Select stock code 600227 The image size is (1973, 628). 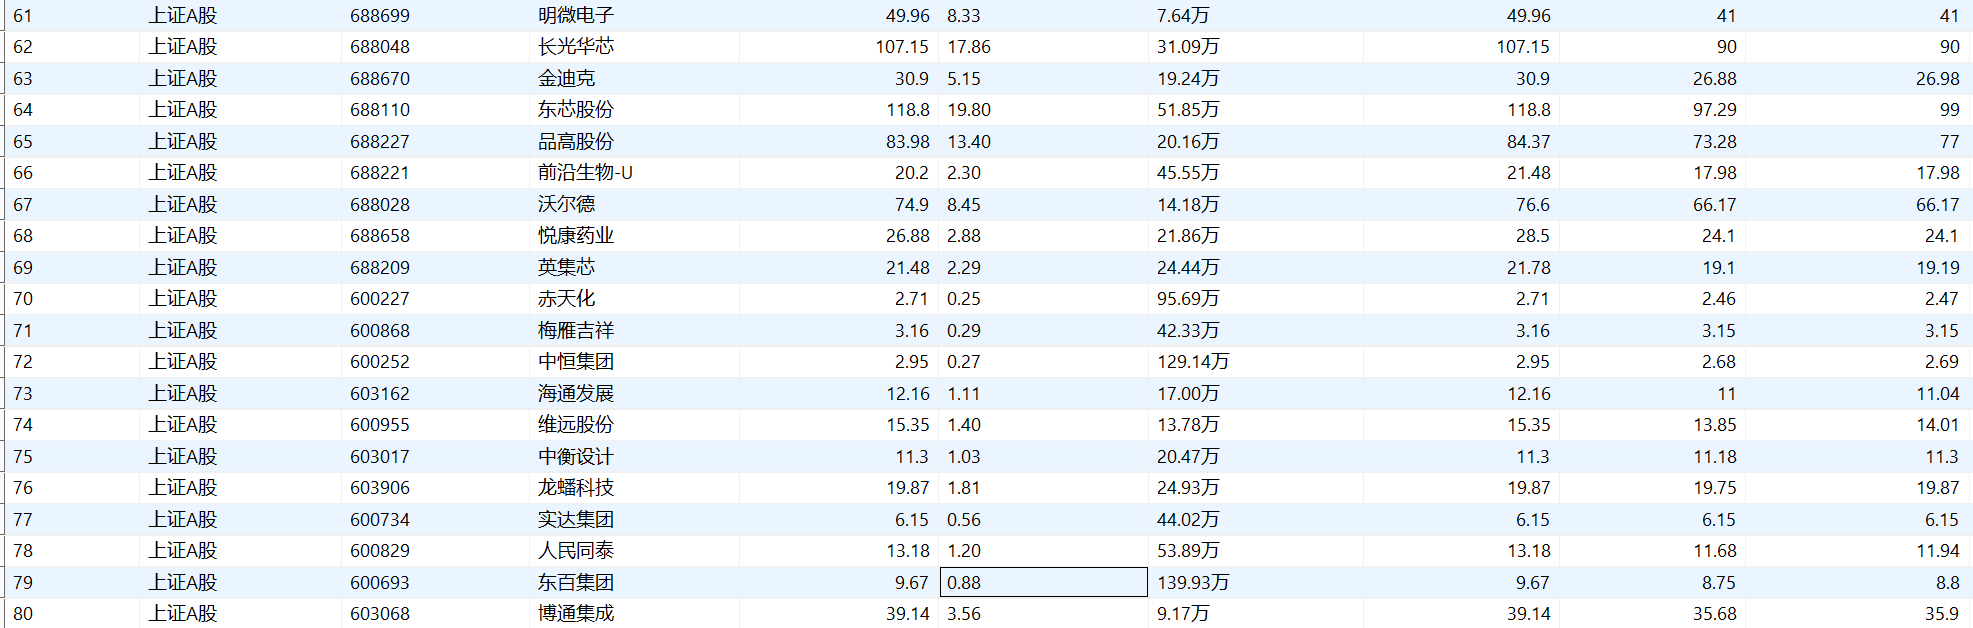(x=380, y=299)
